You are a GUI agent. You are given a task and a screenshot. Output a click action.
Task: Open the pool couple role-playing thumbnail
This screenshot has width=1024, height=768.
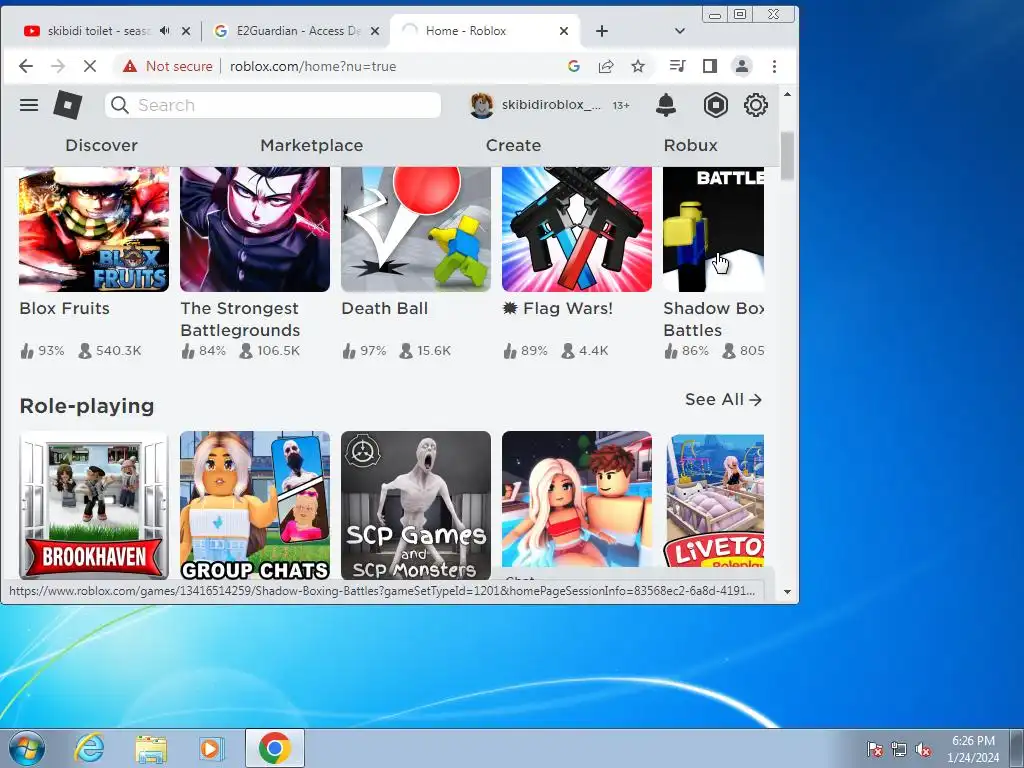point(577,500)
